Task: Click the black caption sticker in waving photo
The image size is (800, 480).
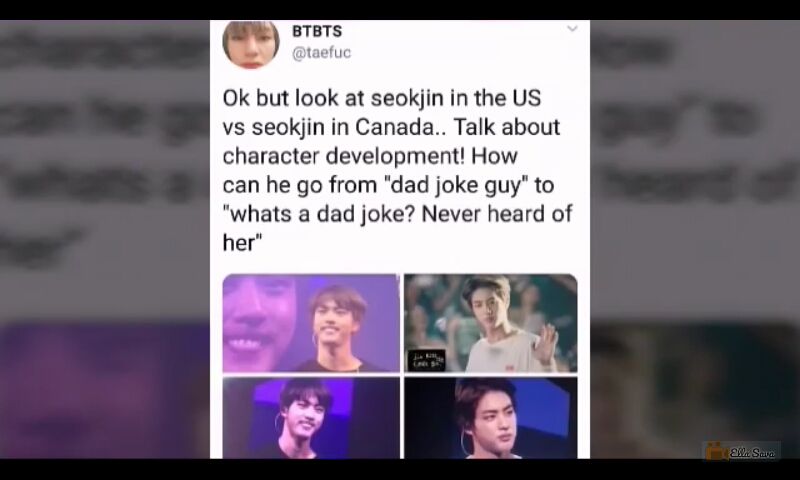Action: tap(427, 360)
